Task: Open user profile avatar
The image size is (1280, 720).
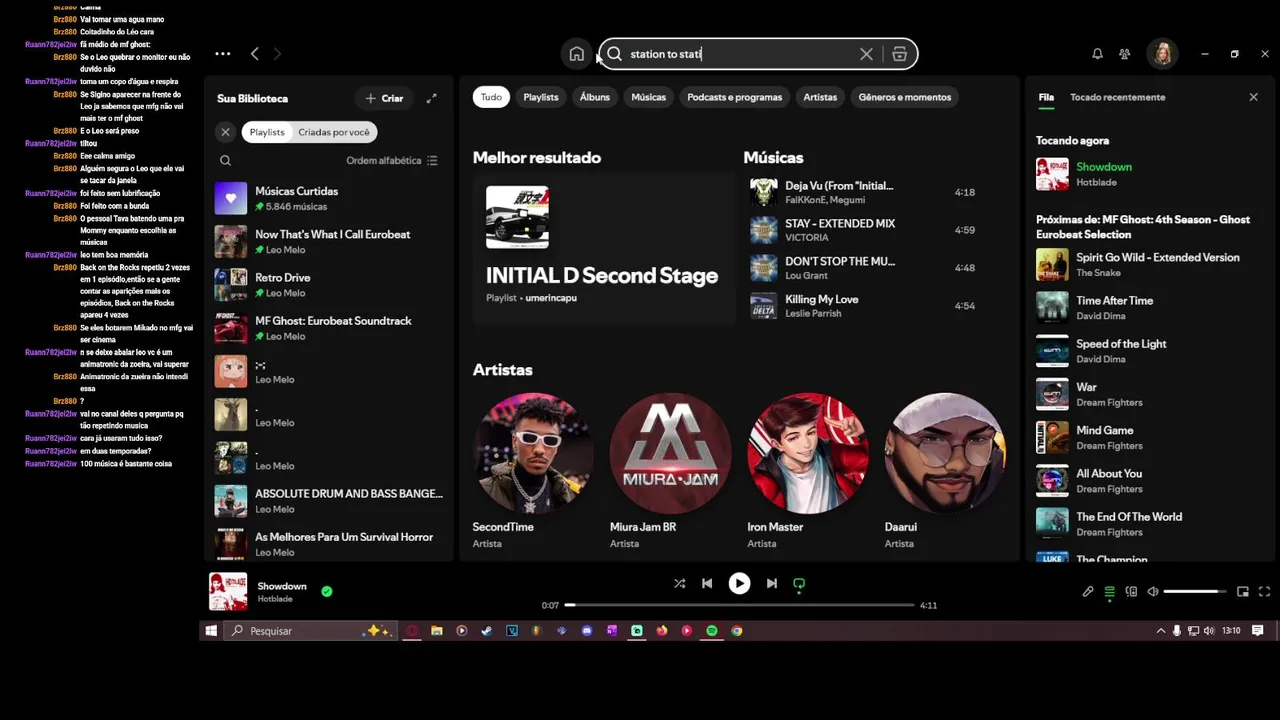Action: click(1163, 54)
